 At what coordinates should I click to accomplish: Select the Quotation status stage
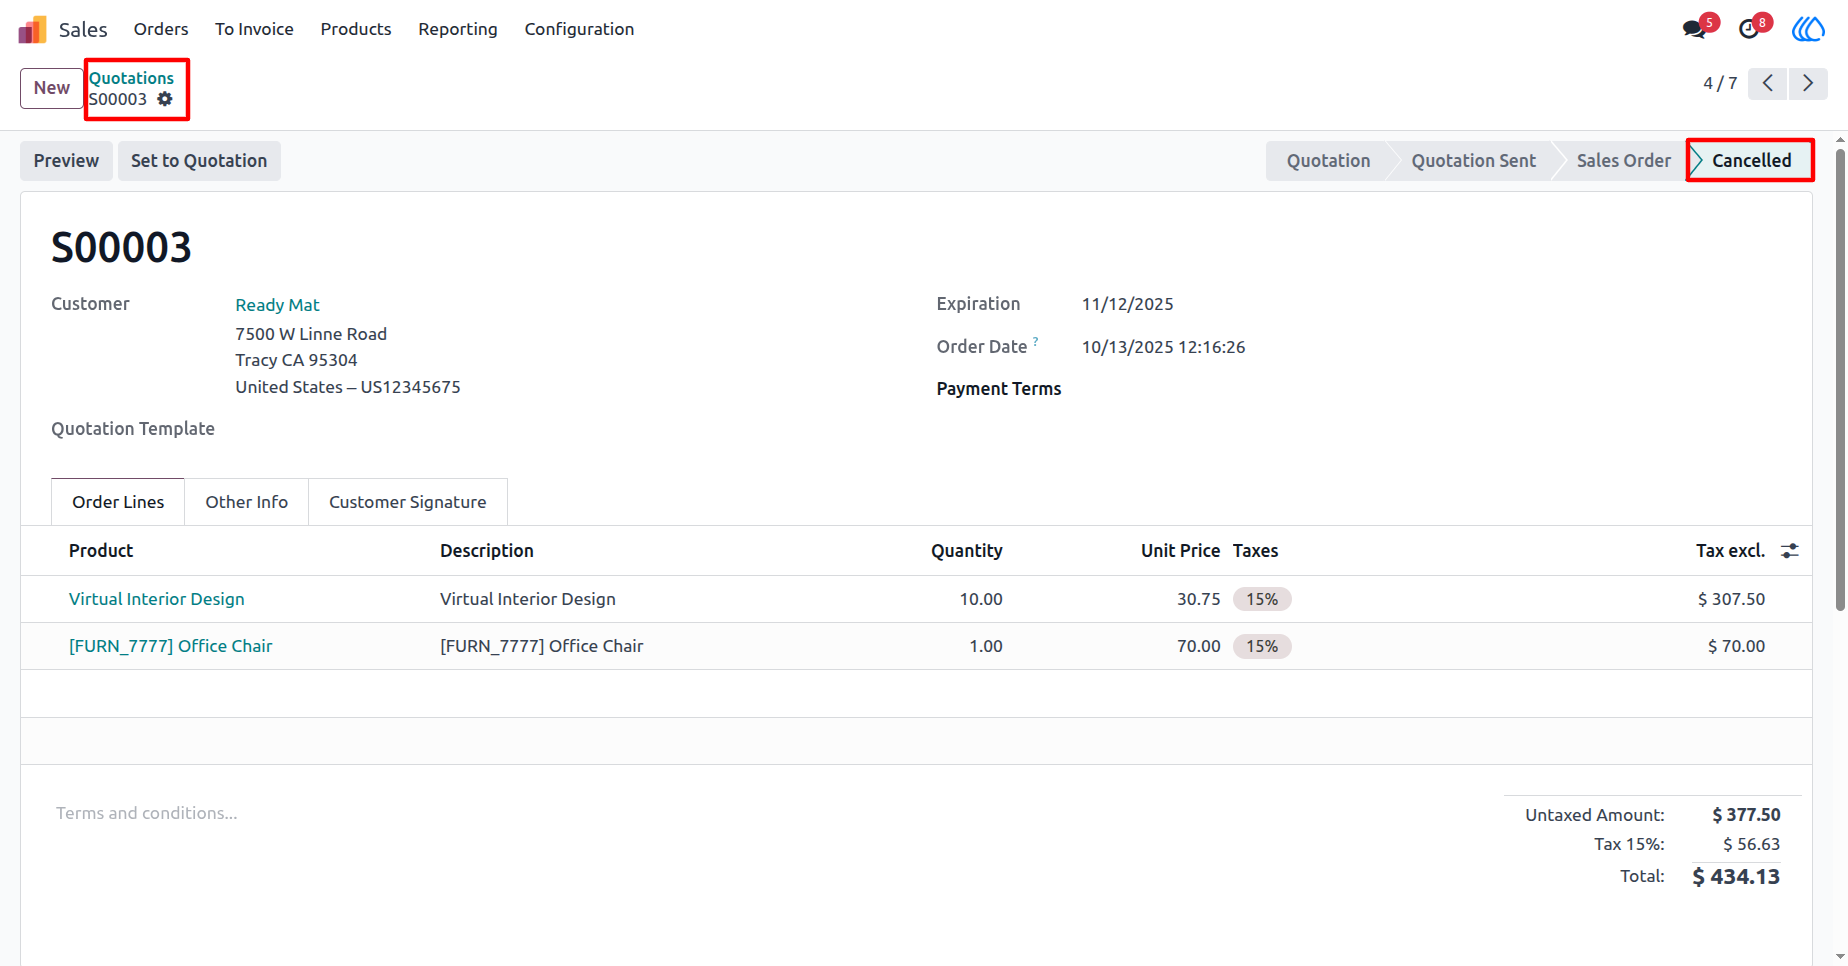1328,161
